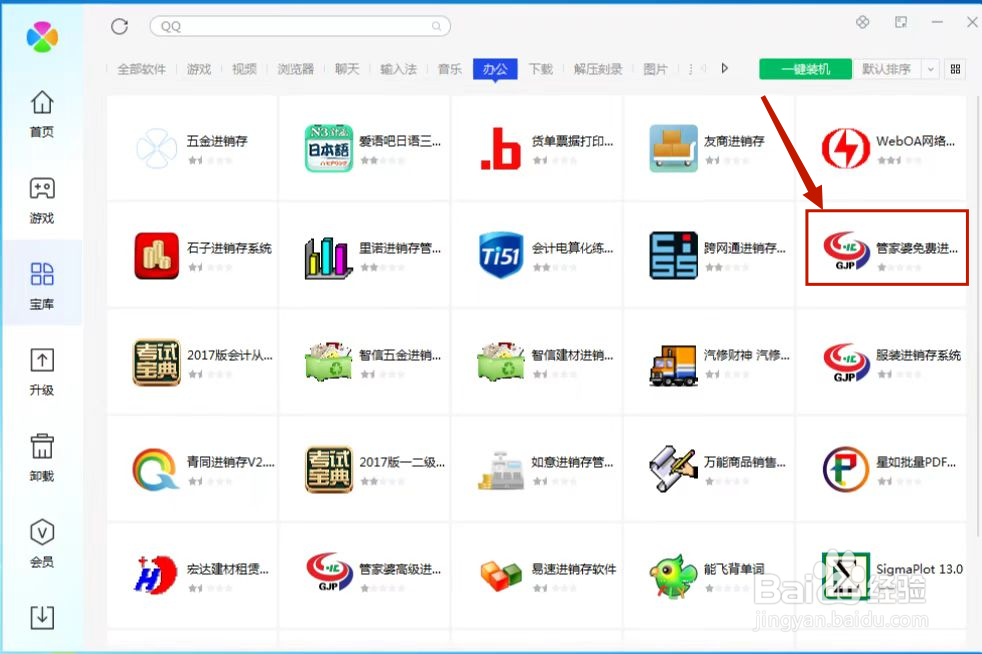Open the mini window icon in title bar
Screen dimensions: 982x654
click(901, 22)
